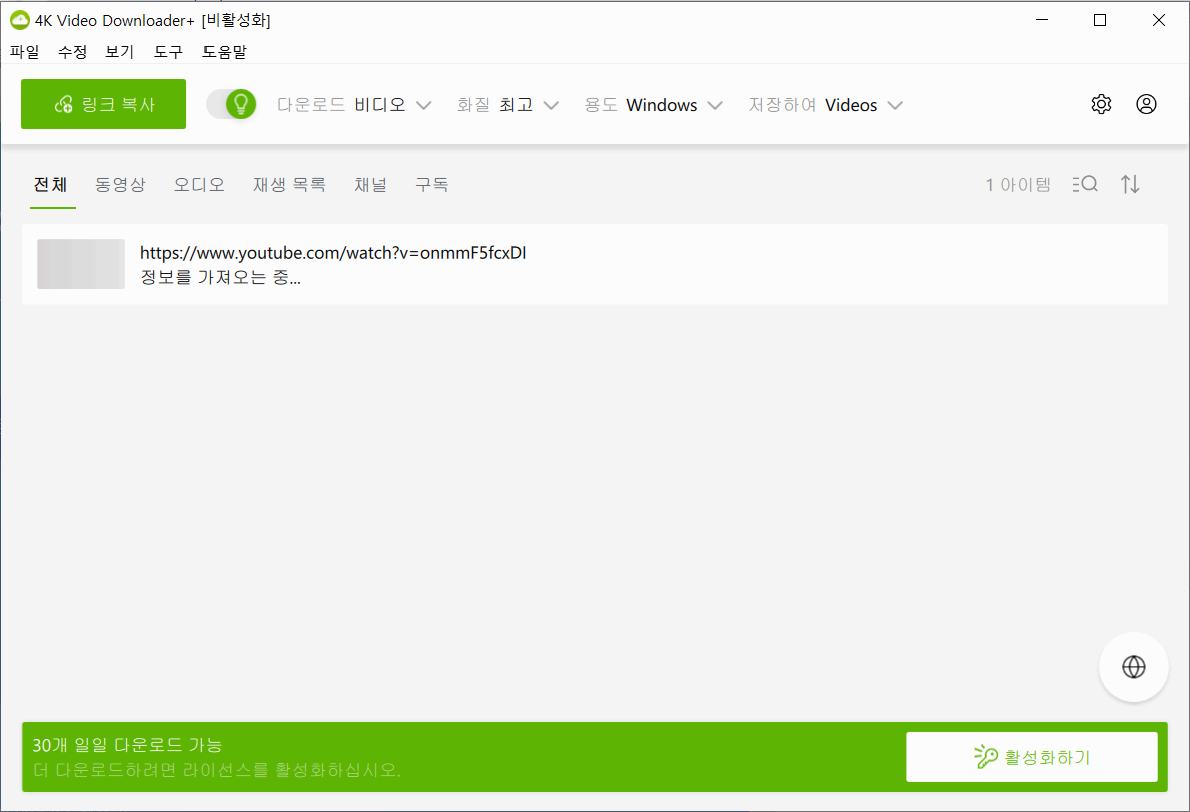Open the 도구 menu
The height and width of the screenshot is (812, 1190).
coord(168,52)
